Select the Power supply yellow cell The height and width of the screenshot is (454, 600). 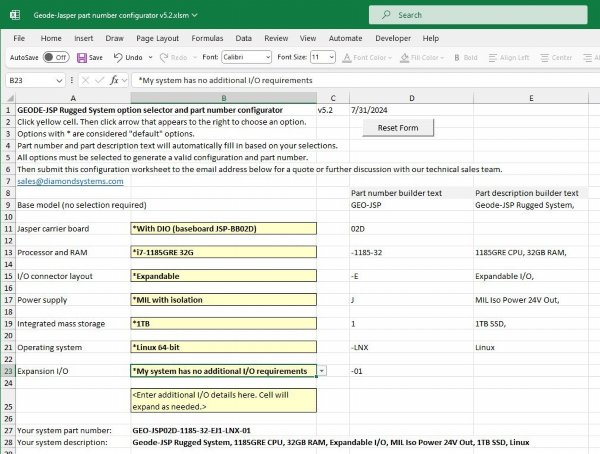(x=223, y=300)
